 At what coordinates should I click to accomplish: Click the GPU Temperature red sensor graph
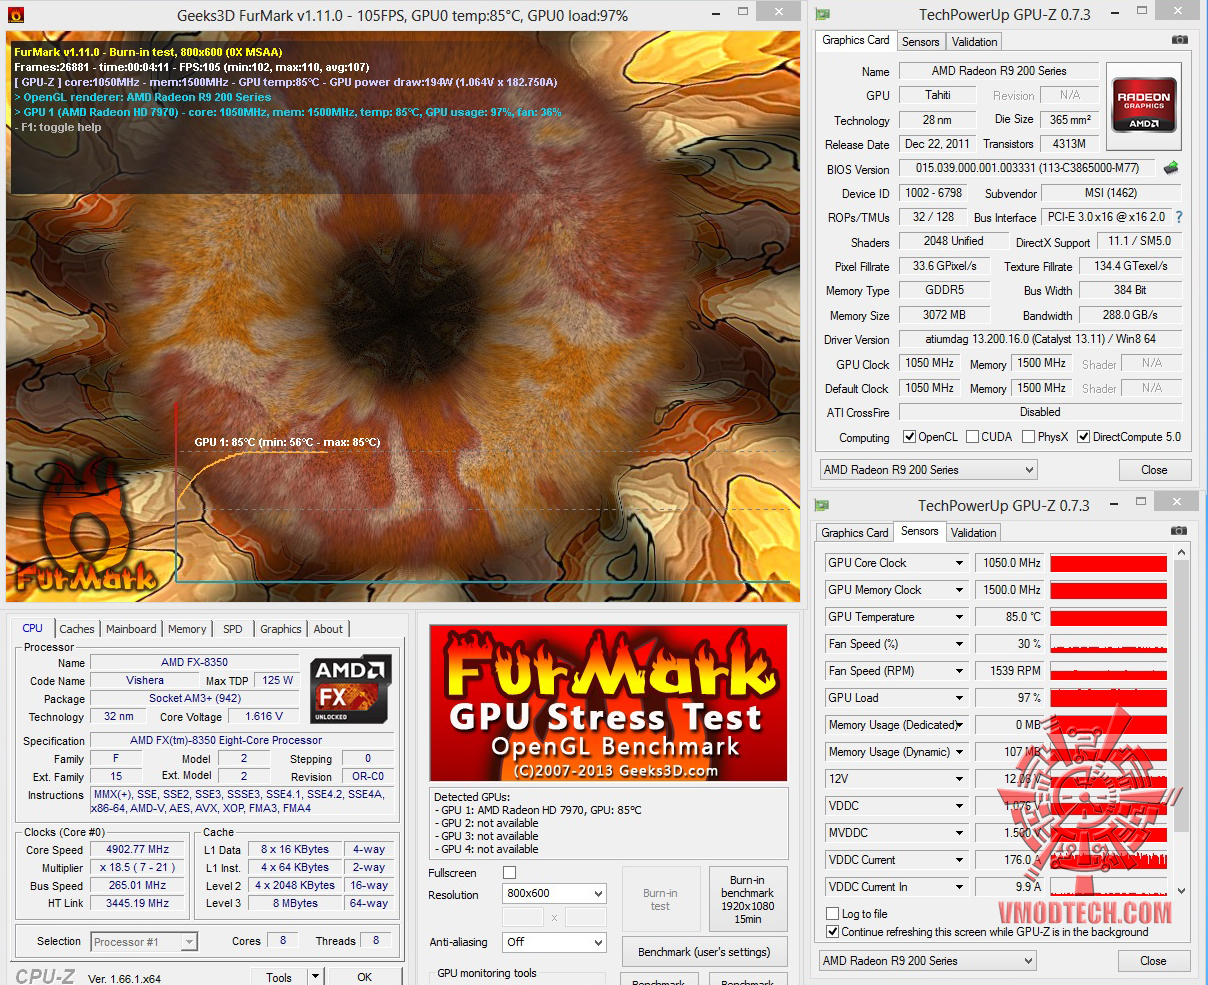tap(1109, 617)
